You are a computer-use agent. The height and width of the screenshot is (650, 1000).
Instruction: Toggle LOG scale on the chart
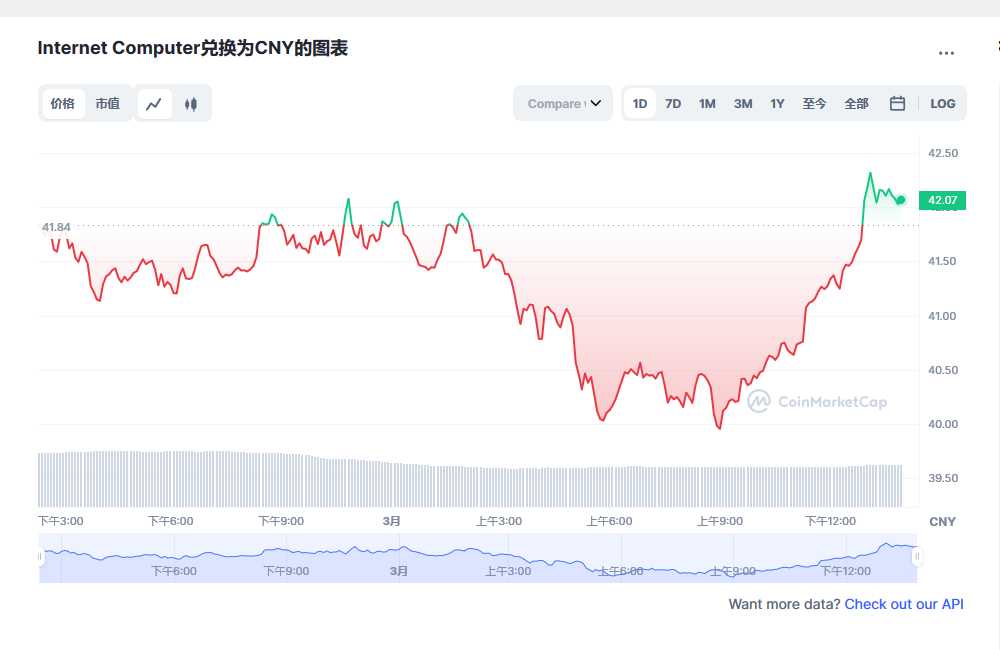[x=943, y=104]
